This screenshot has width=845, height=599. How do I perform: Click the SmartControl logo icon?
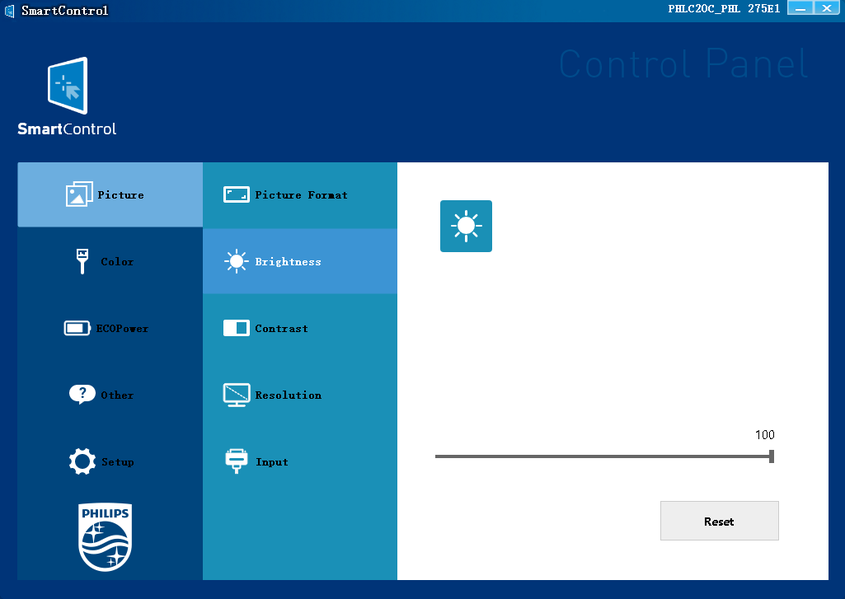[x=67, y=86]
